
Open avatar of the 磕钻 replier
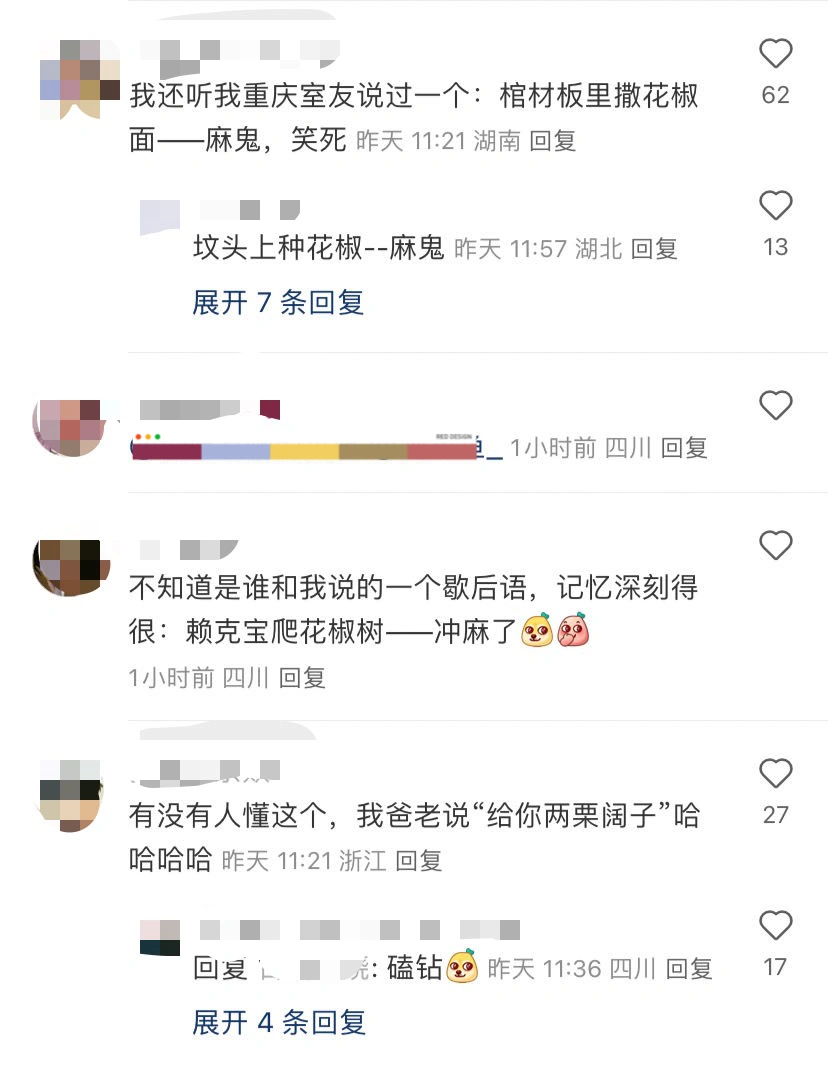coord(160,938)
